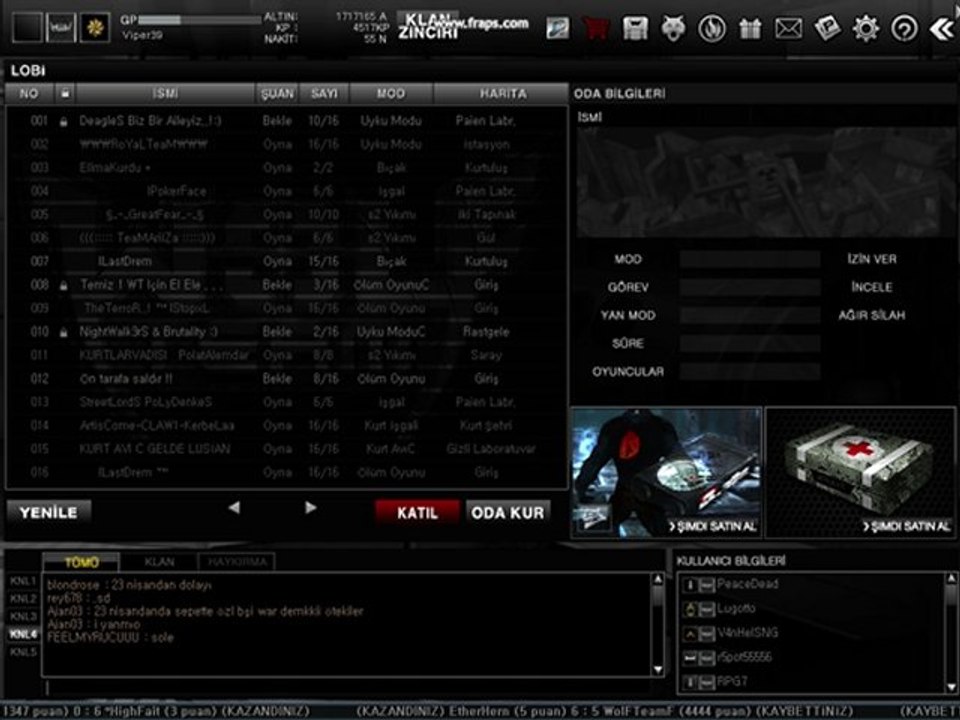
Task: Open the shop cart icon
Action: click(596, 28)
